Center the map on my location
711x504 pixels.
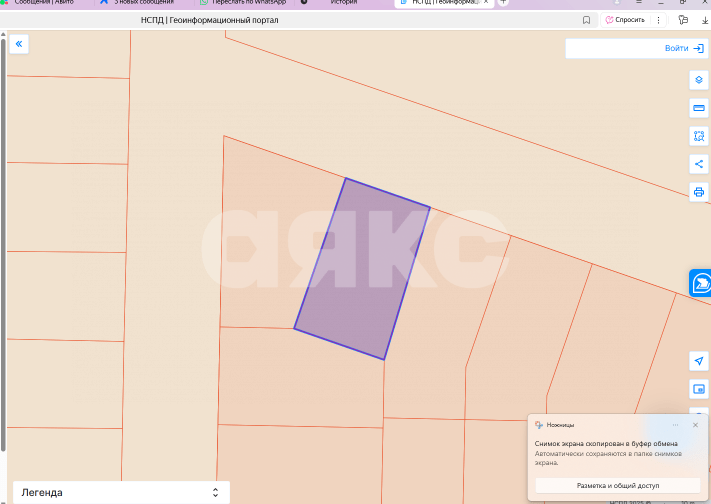pos(699,361)
